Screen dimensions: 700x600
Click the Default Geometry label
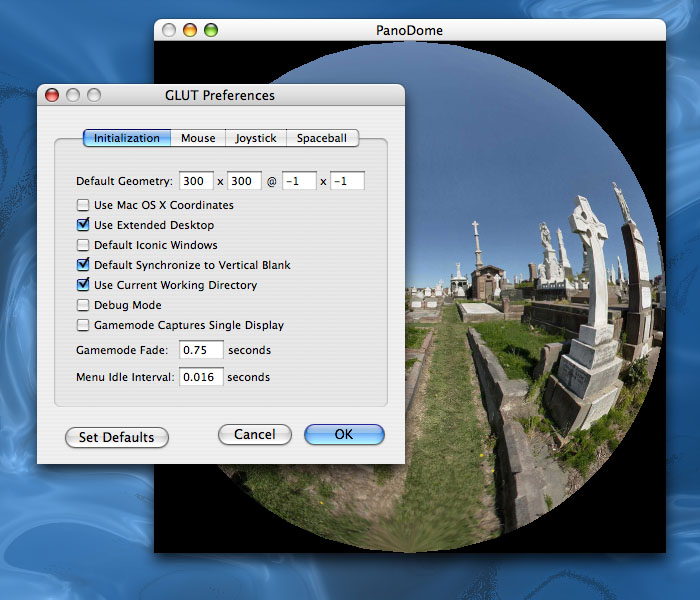click(x=124, y=181)
